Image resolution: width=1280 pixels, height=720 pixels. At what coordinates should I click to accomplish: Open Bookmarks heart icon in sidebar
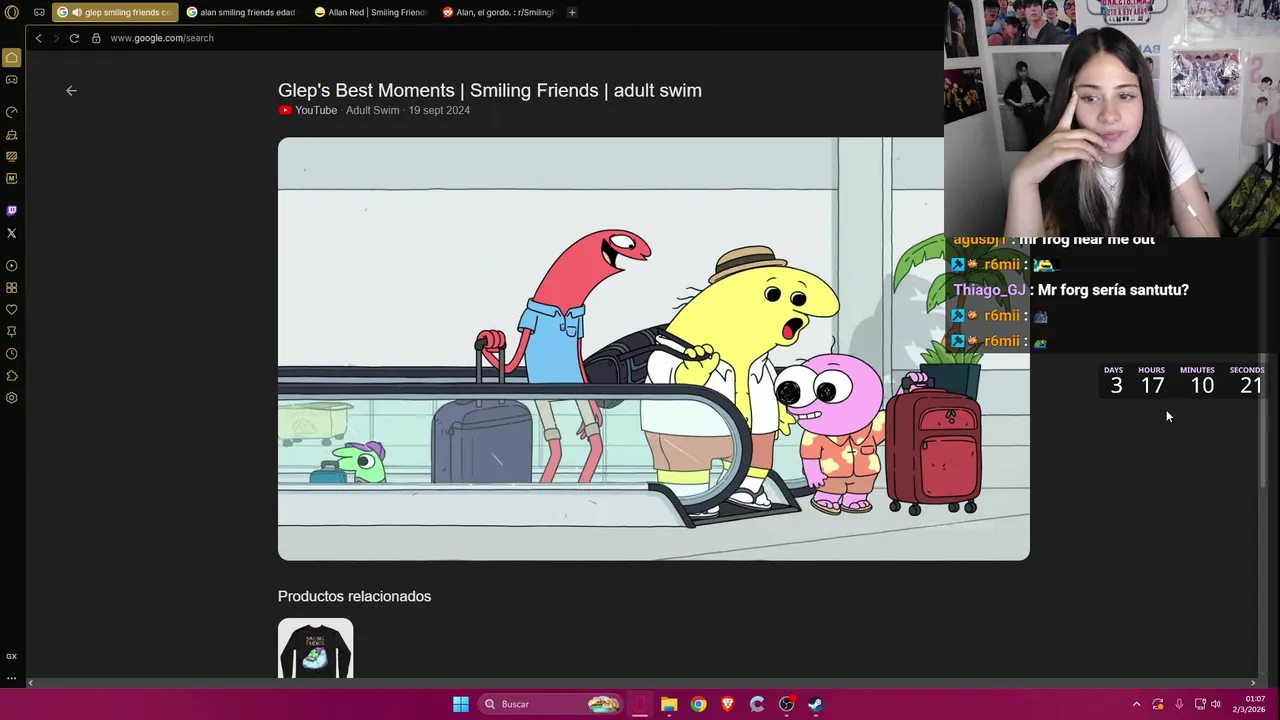(x=12, y=310)
